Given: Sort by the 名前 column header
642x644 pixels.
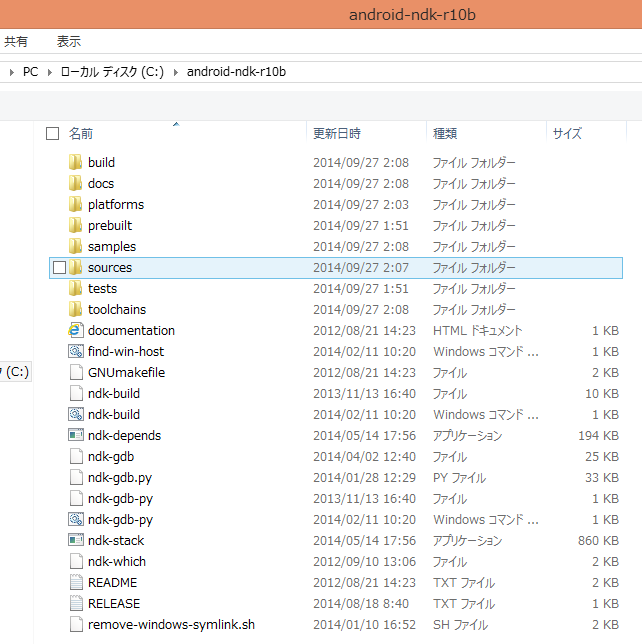Looking at the screenshot, I should pyautogui.click(x=81, y=133).
